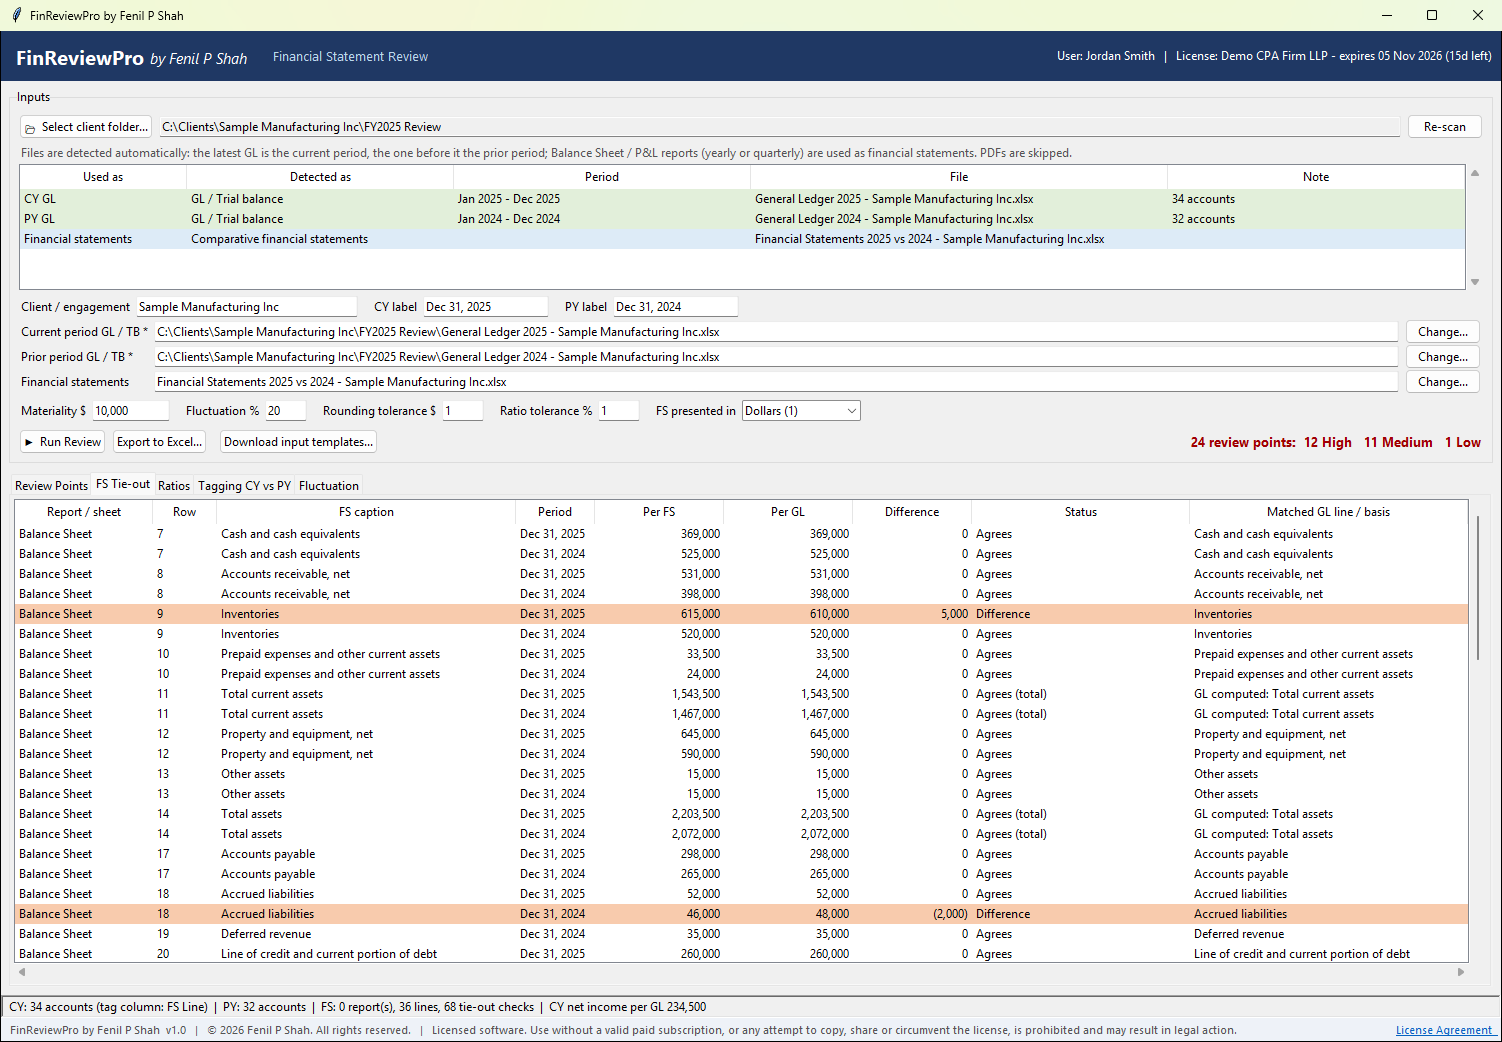Screen dimensions: 1502x1042
Task: Click the FinReviewPro feather icon in title bar
Action: coord(16,15)
